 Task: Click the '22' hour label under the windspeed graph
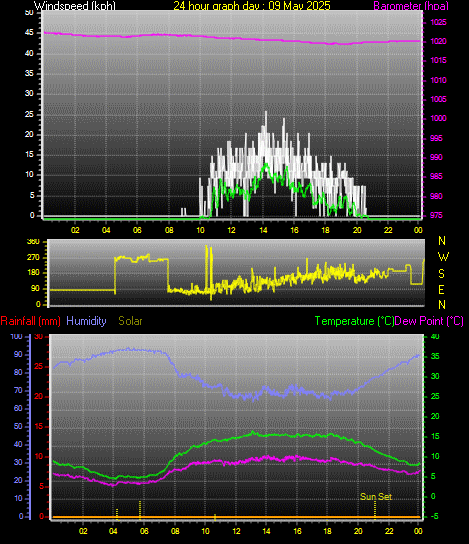point(388,230)
